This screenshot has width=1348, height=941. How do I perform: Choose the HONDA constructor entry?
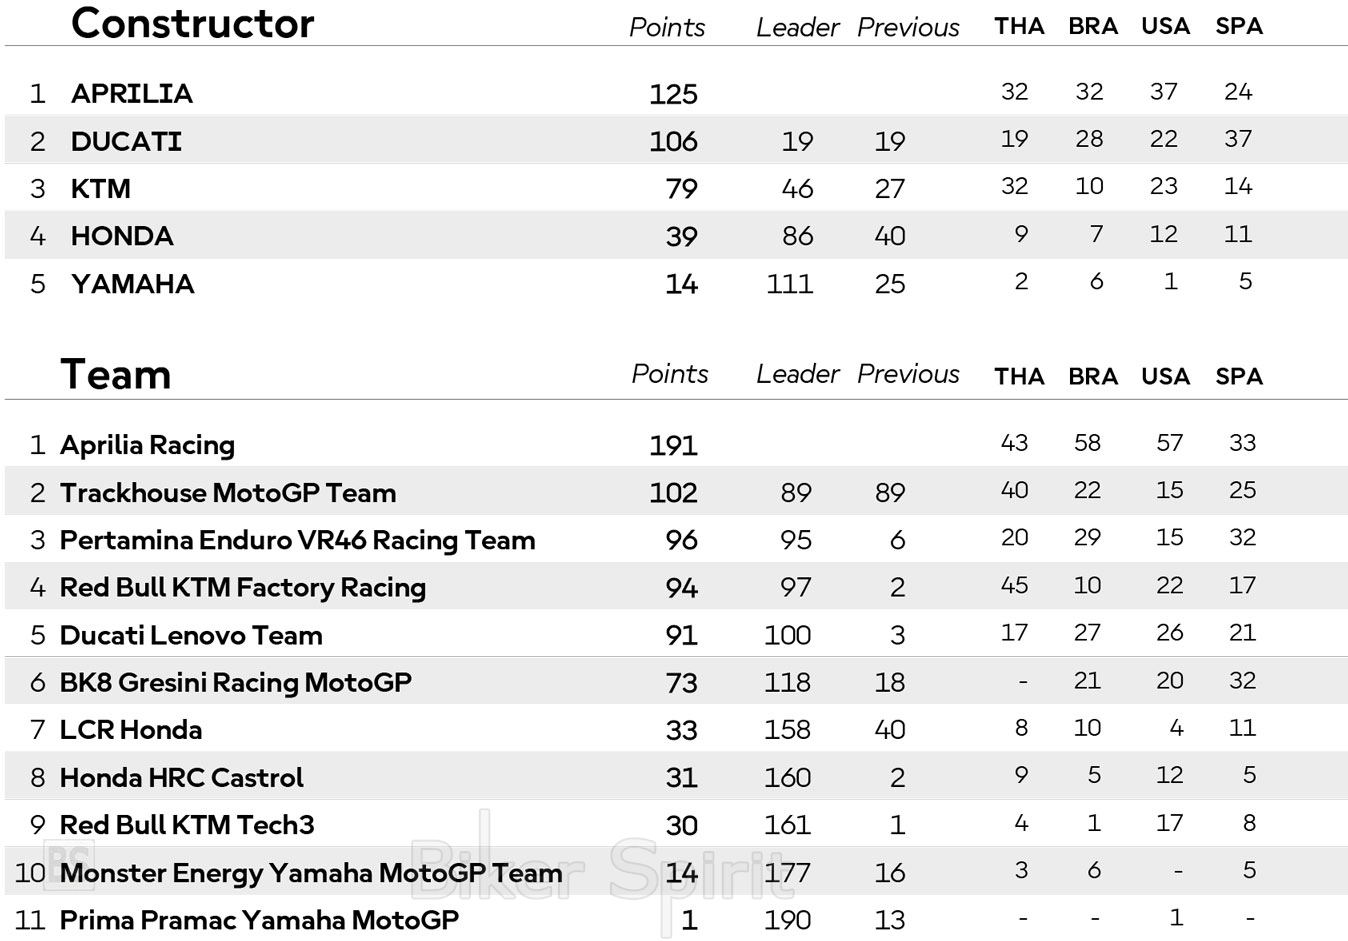[122, 236]
